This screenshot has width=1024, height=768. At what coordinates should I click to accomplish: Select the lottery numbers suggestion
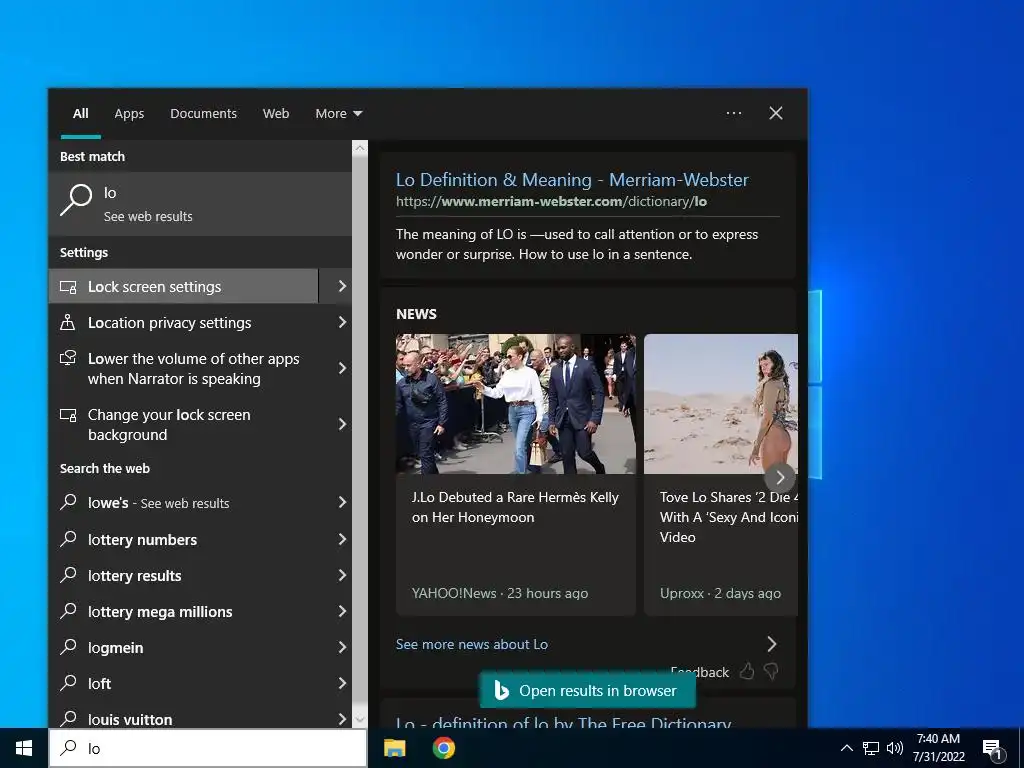click(x=184, y=539)
